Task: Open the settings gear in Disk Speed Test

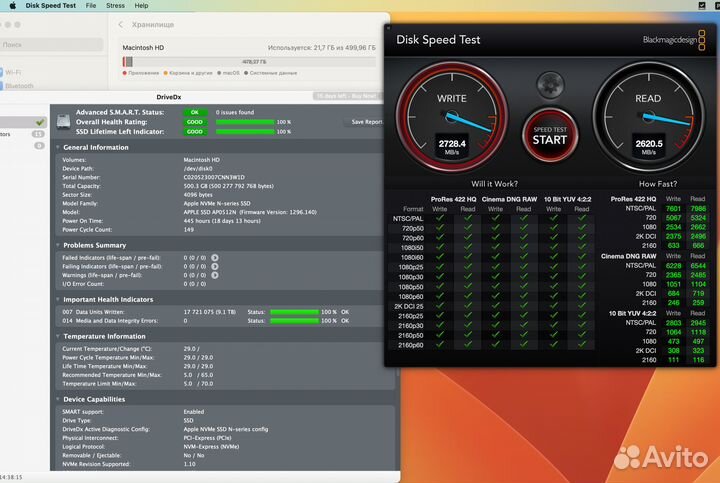Action: tap(550, 85)
